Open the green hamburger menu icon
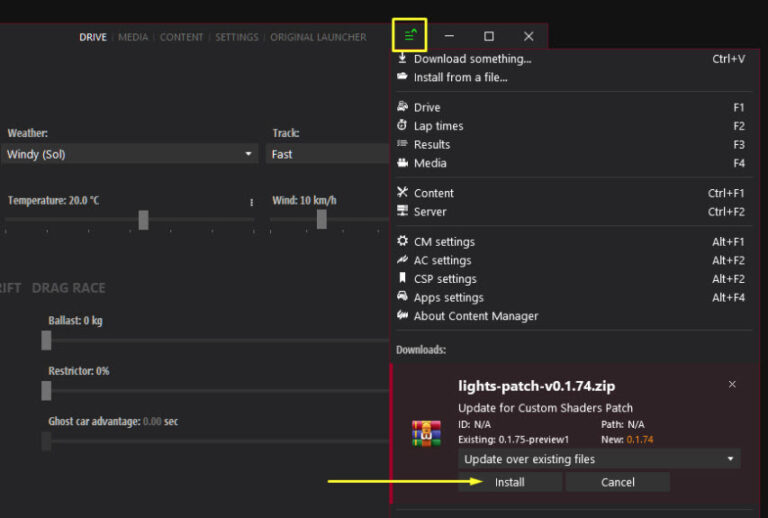 (x=410, y=36)
